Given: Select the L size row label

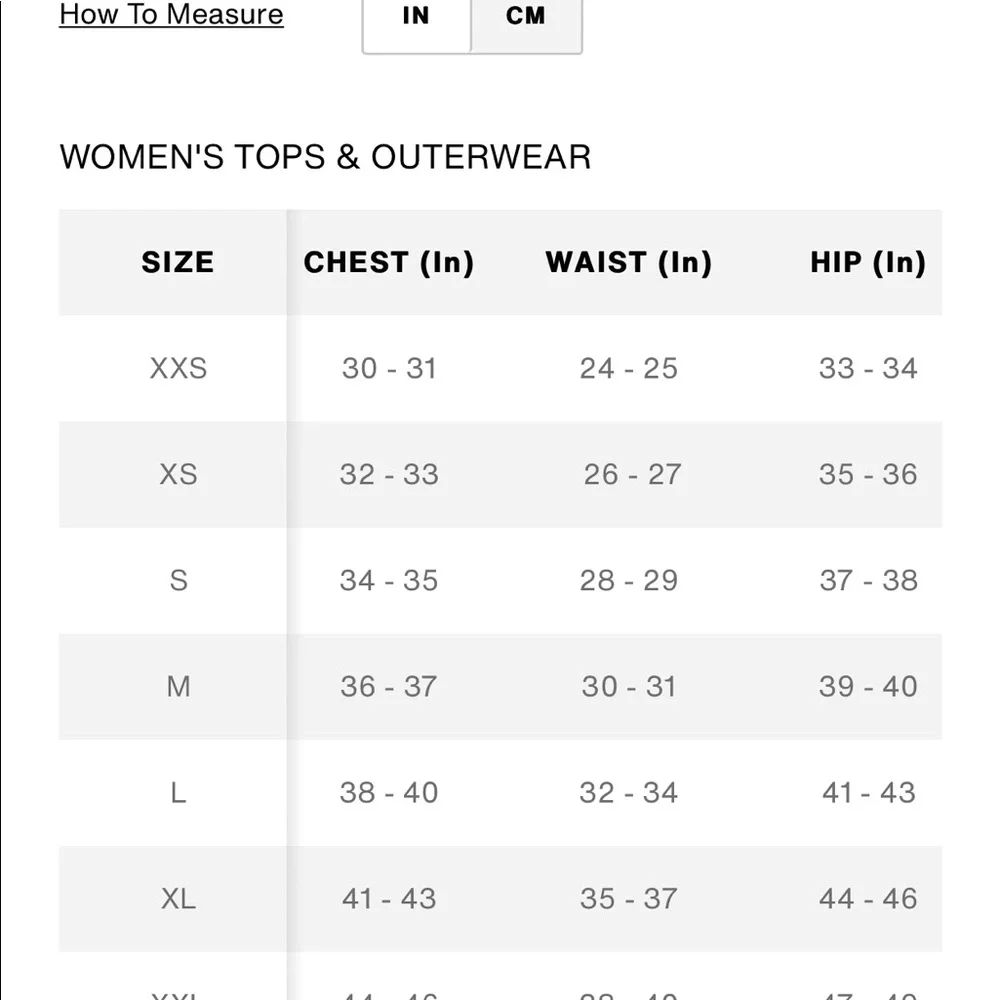Looking at the screenshot, I should (x=179, y=793).
